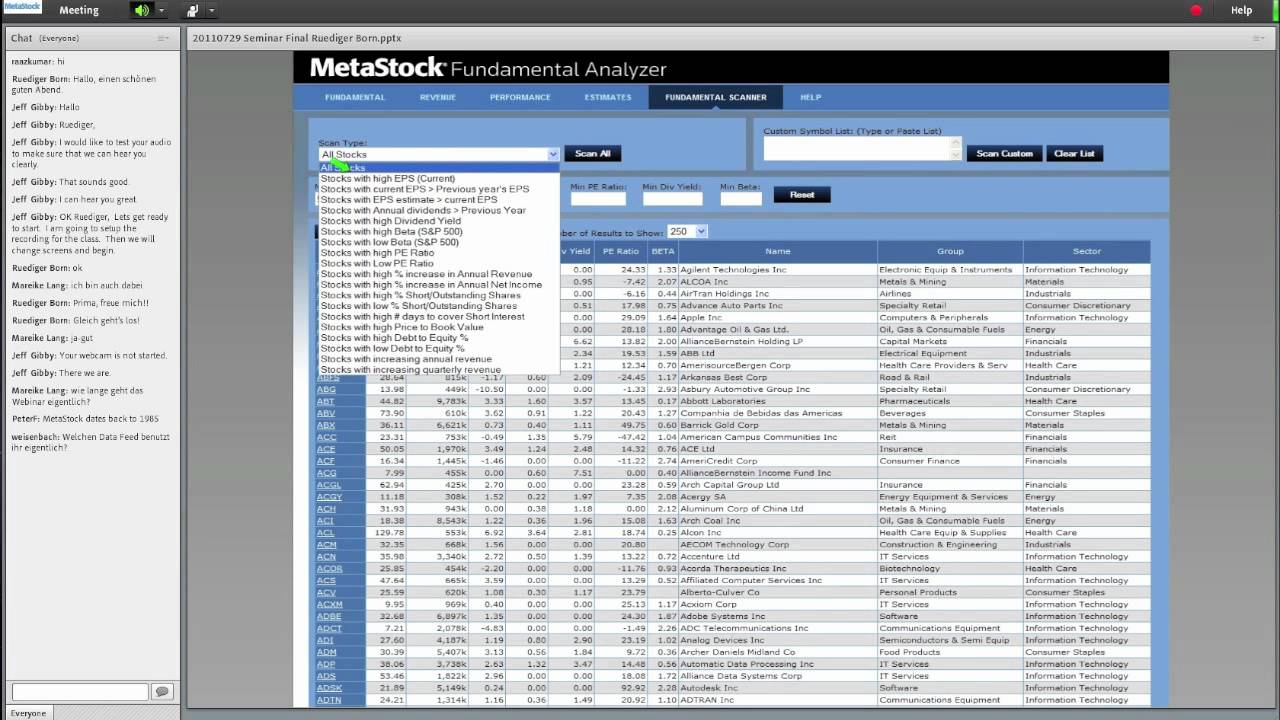The image size is (1280, 720).
Task: Open the Meeting menu
Action: (79, 10)
